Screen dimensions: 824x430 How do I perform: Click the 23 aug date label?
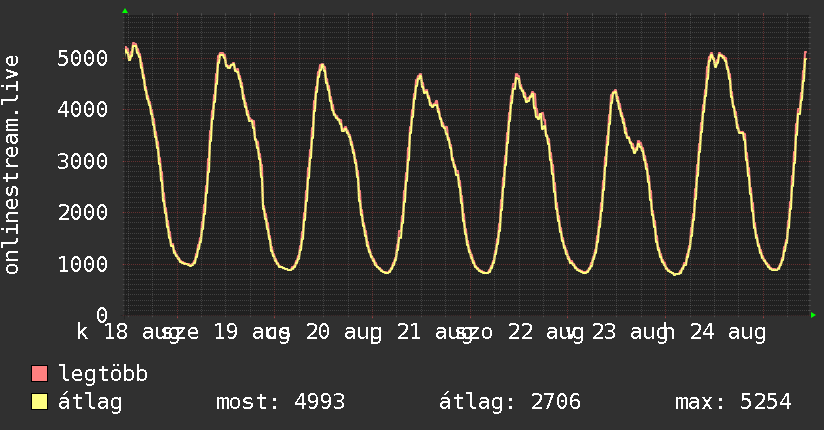point(630,332)
